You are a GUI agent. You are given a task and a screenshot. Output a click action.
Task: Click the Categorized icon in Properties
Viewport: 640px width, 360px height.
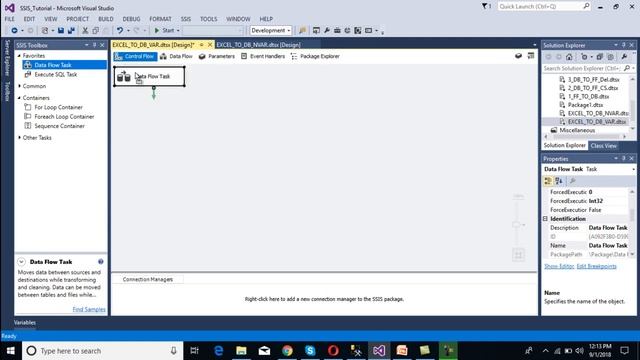548,181
